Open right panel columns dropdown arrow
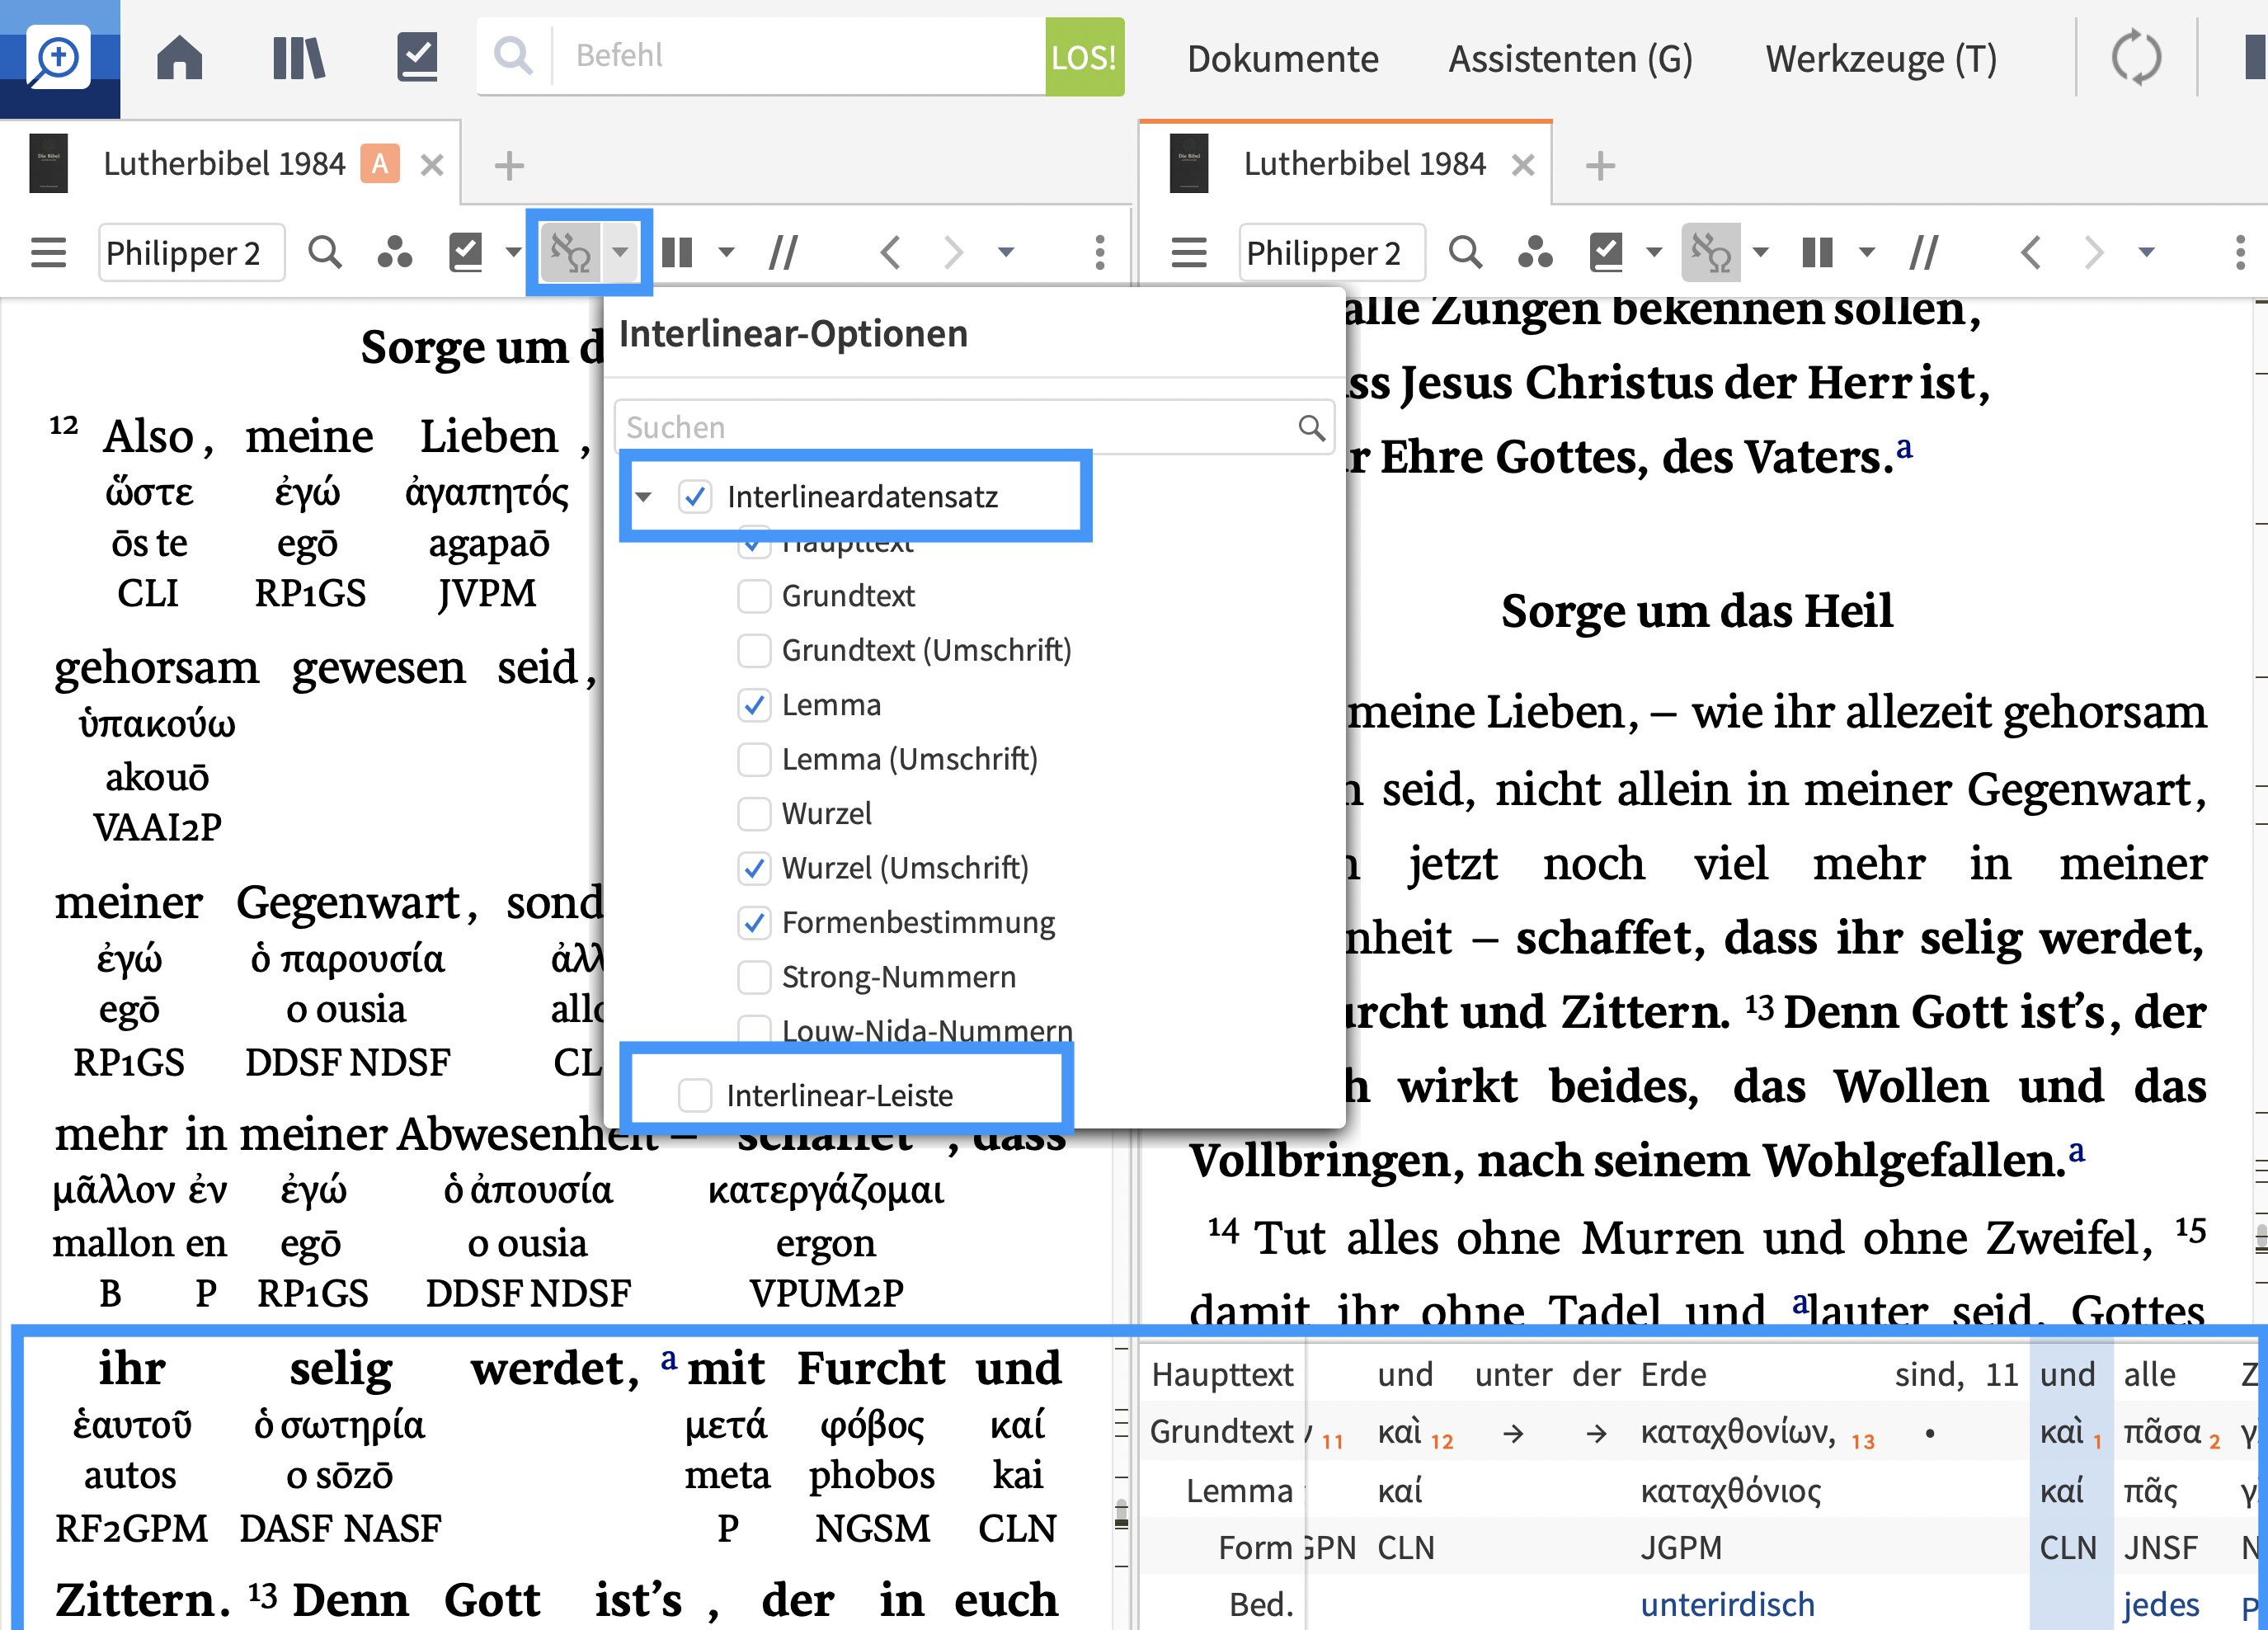This screenshot has width=2268, height=1630. (x=1867, y=252)
